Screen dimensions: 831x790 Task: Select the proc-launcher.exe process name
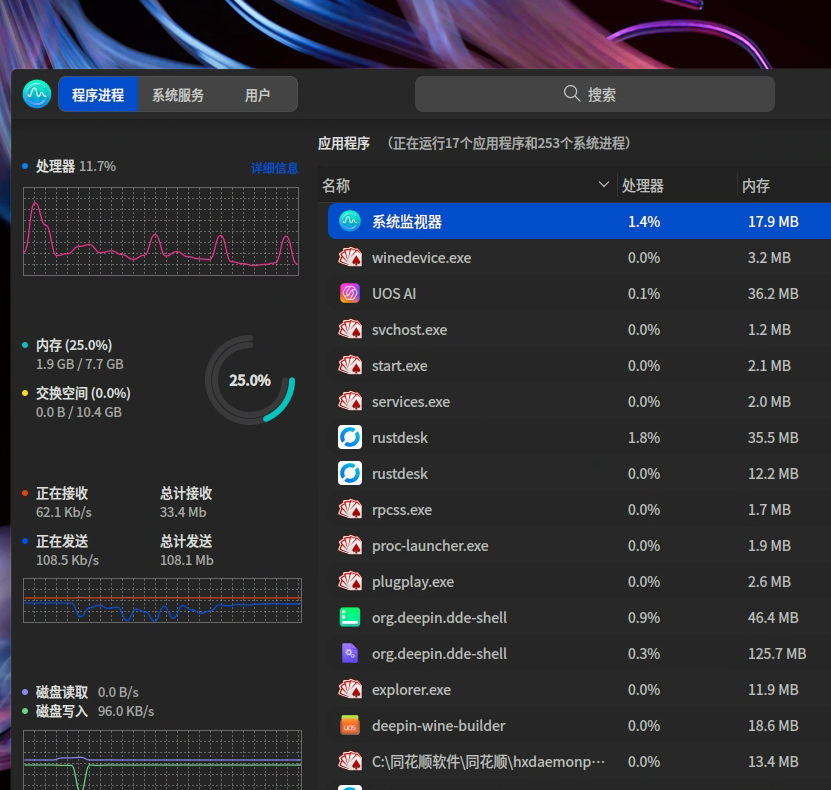coord(430,546)
